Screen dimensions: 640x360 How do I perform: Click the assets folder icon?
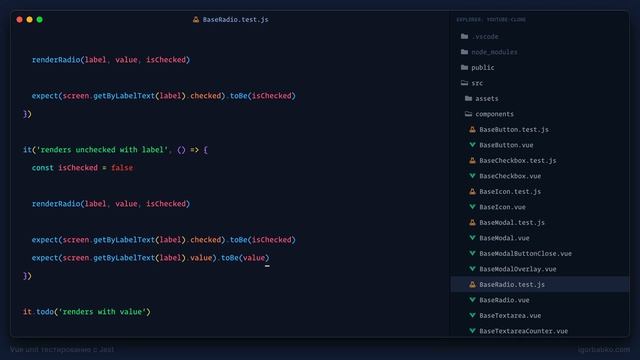click(468, 98)
